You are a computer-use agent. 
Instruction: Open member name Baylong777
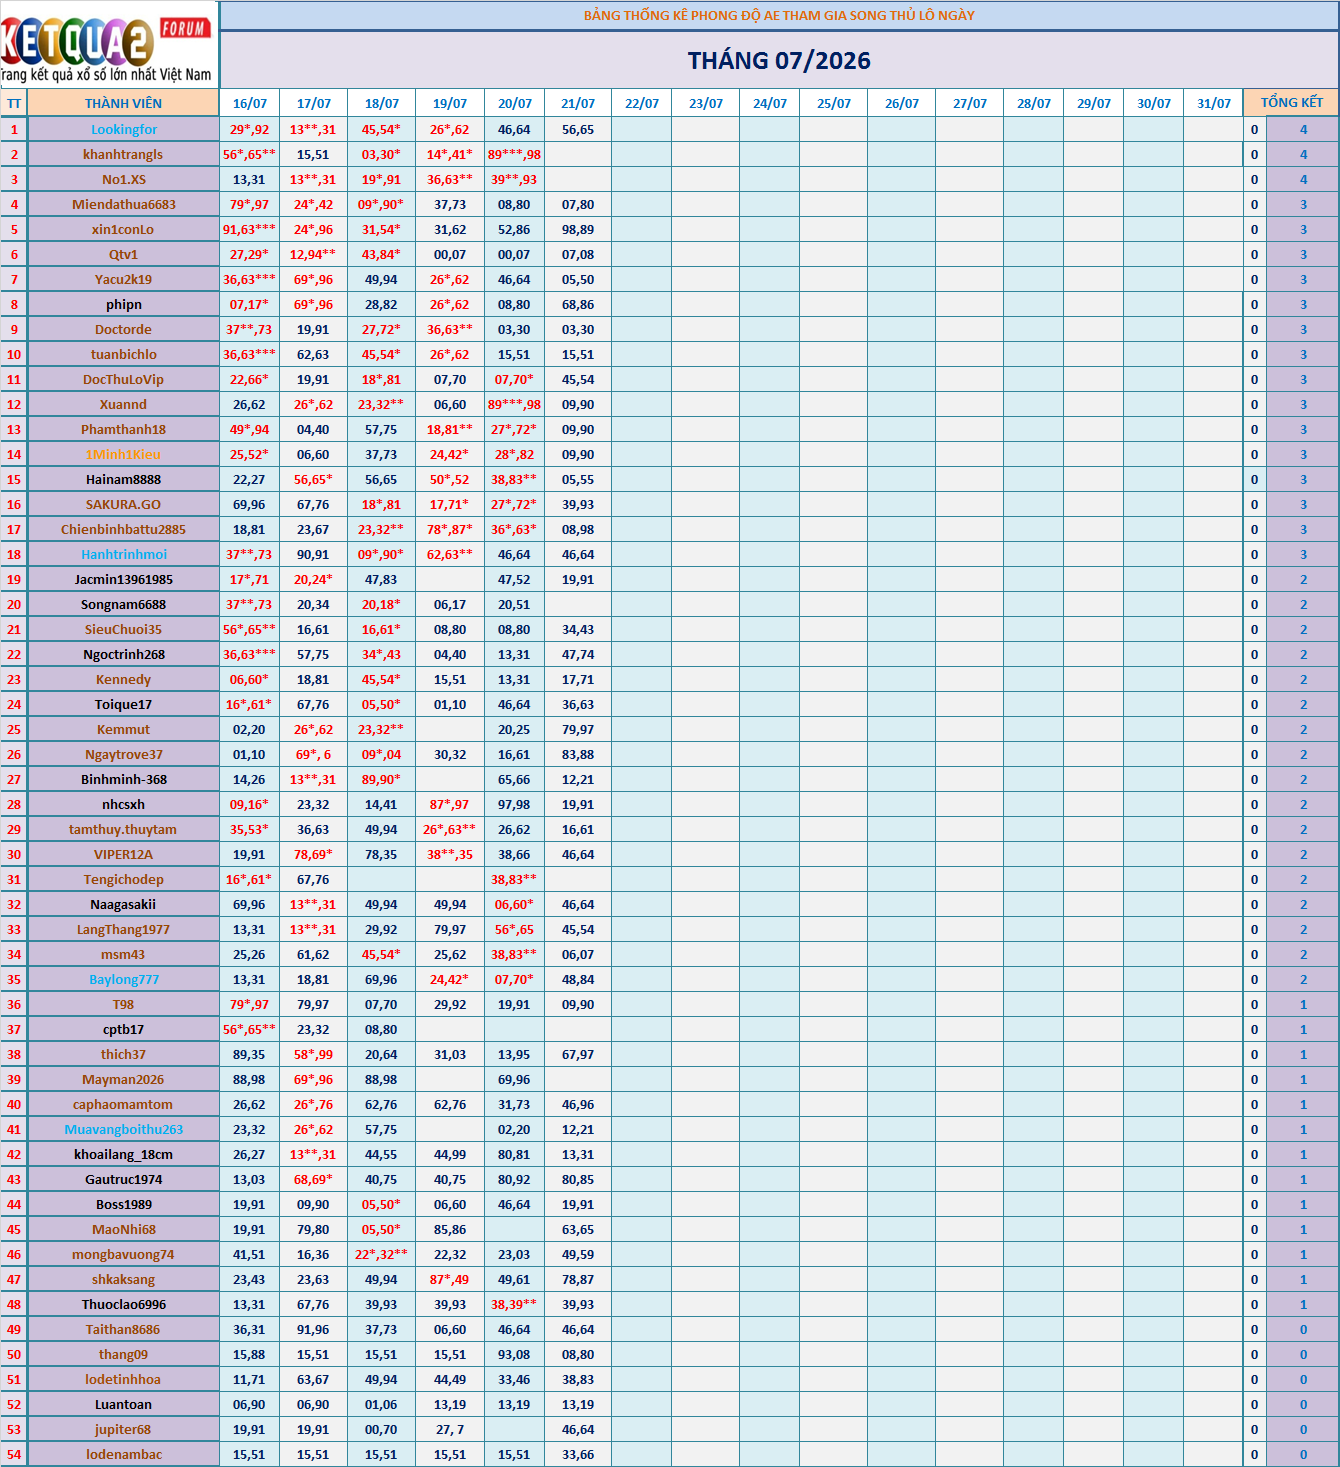point(124,979)
